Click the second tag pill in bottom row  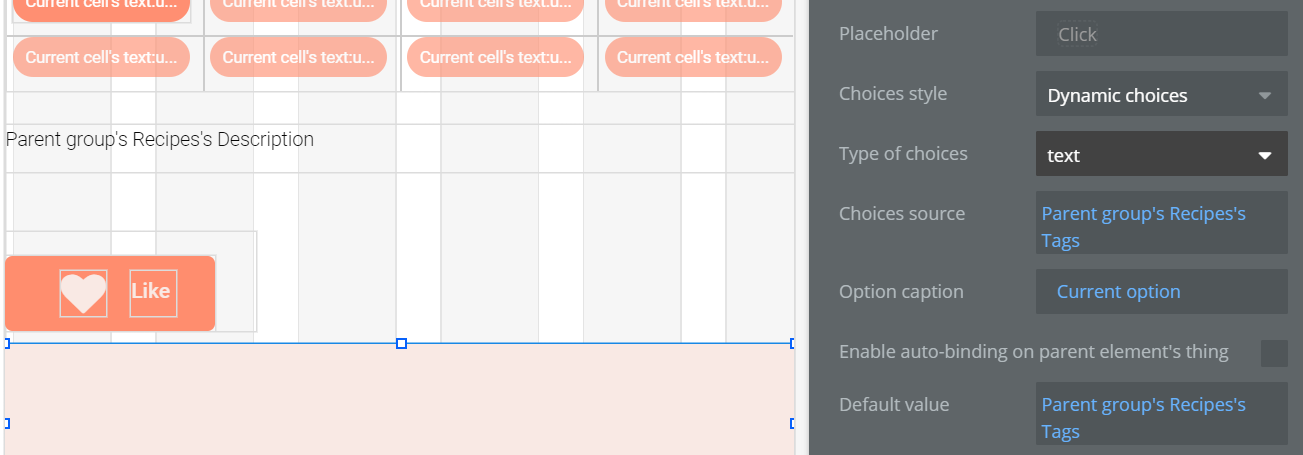(x=298, y=57)
